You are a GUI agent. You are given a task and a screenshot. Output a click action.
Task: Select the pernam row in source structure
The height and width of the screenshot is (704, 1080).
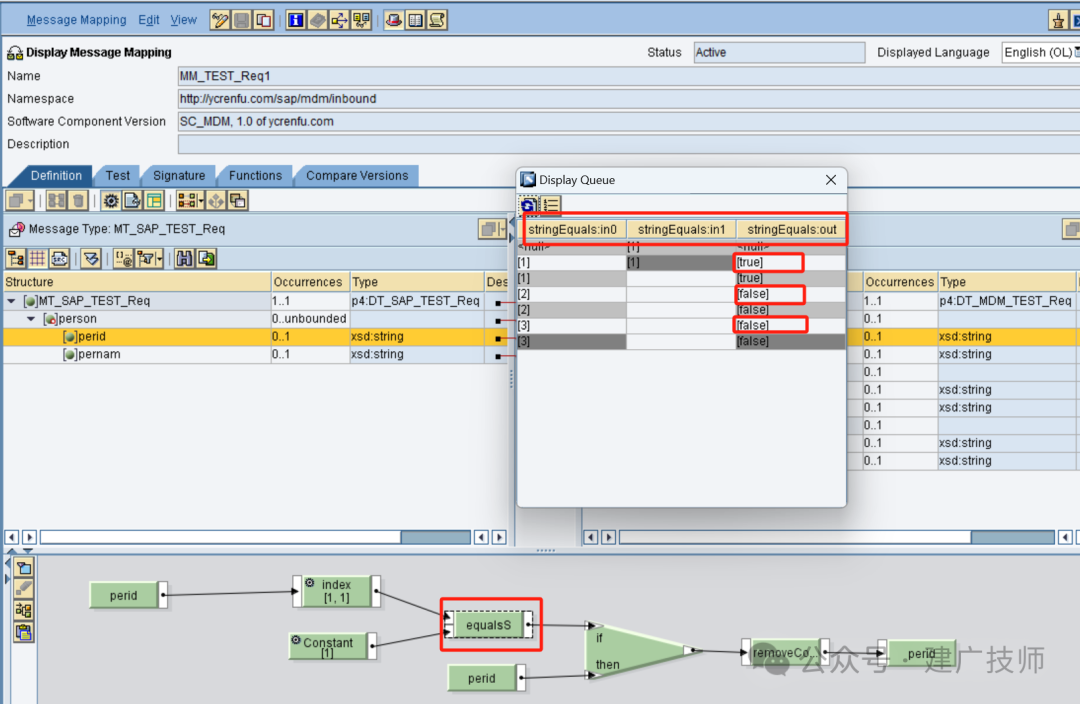click(x=255, y=354)
